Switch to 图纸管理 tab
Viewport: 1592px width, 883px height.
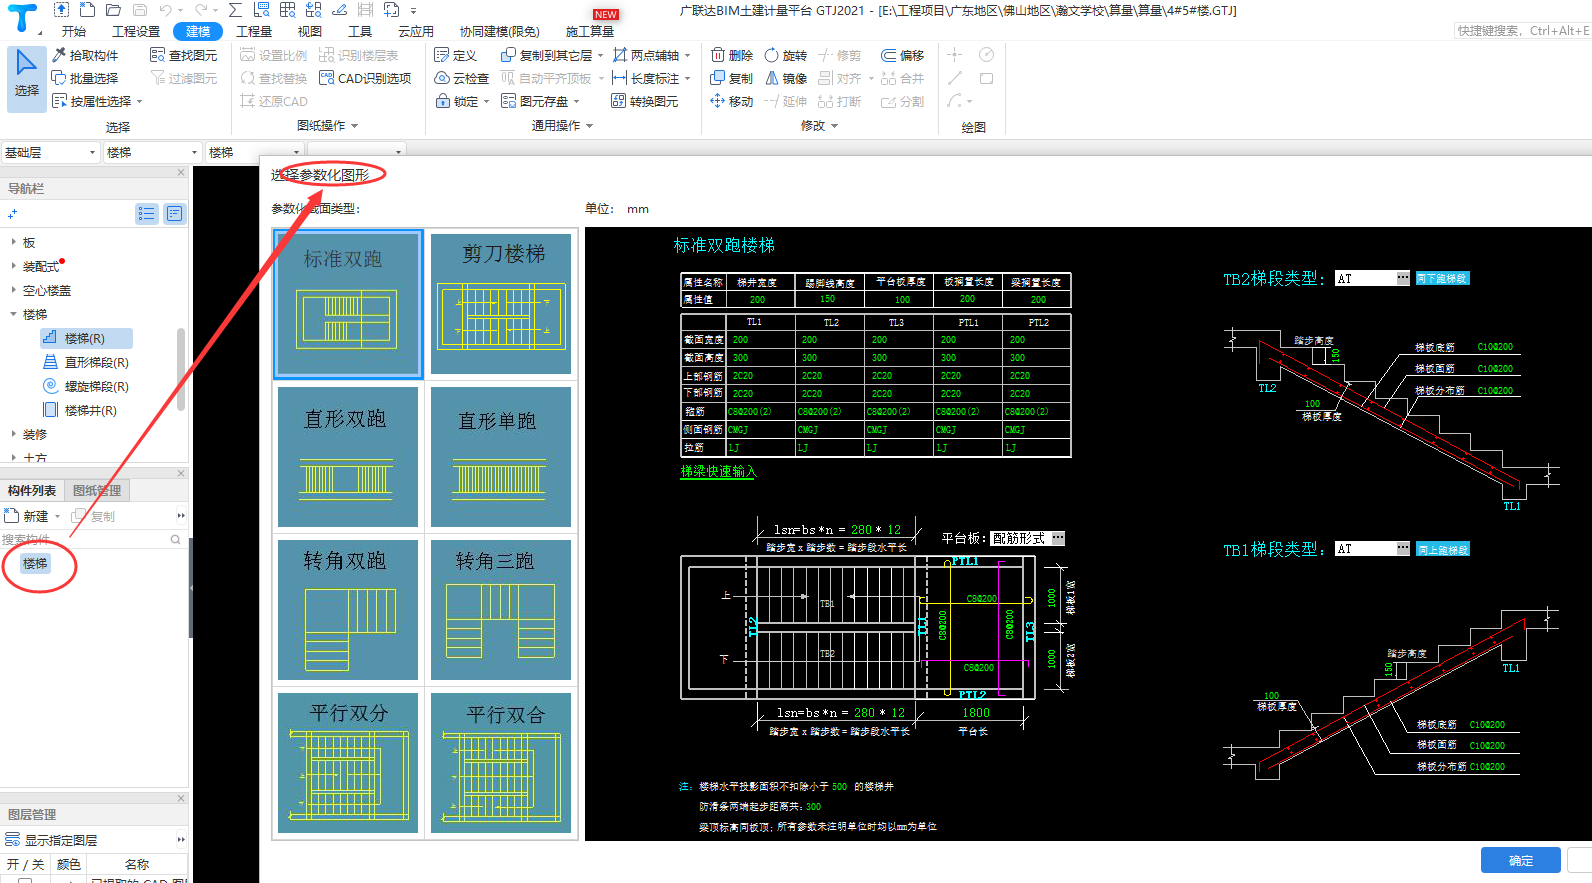click(x=97, y=490)
